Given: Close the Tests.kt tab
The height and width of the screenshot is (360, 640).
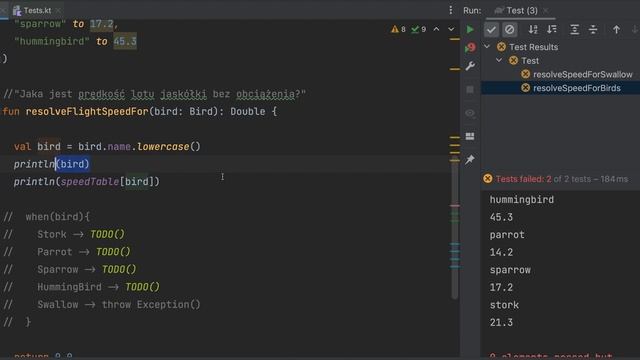Looking at the screenshot, I should tap(59, 10).
